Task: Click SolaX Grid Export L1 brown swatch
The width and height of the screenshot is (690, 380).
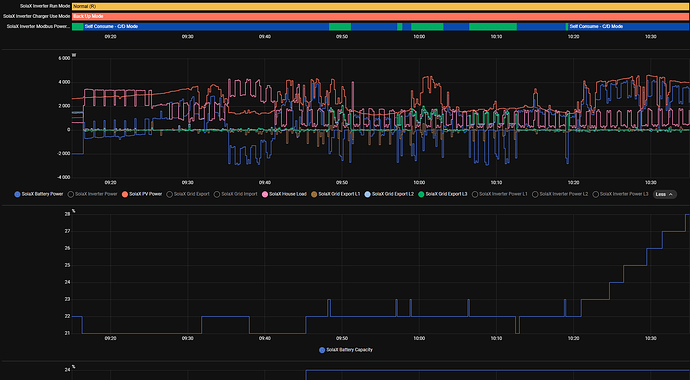Action: (x=314, y=194)
